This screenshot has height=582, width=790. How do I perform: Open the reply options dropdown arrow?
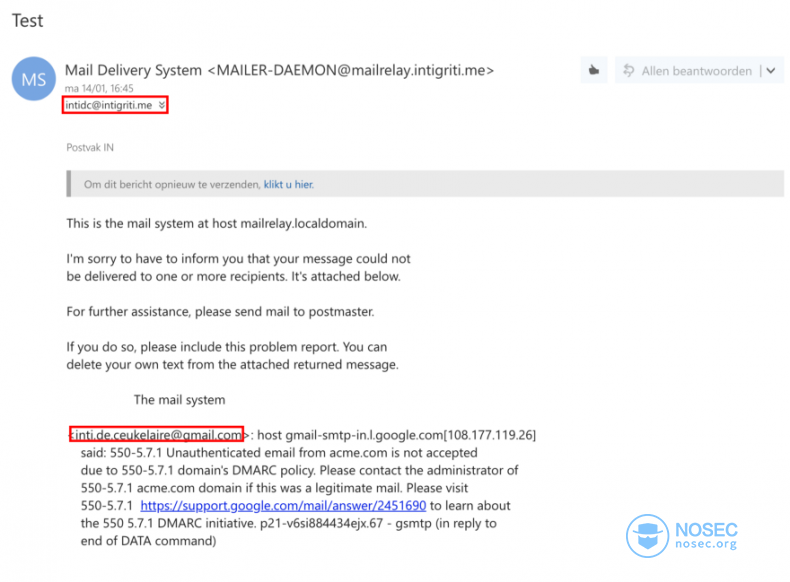(771, 71)
